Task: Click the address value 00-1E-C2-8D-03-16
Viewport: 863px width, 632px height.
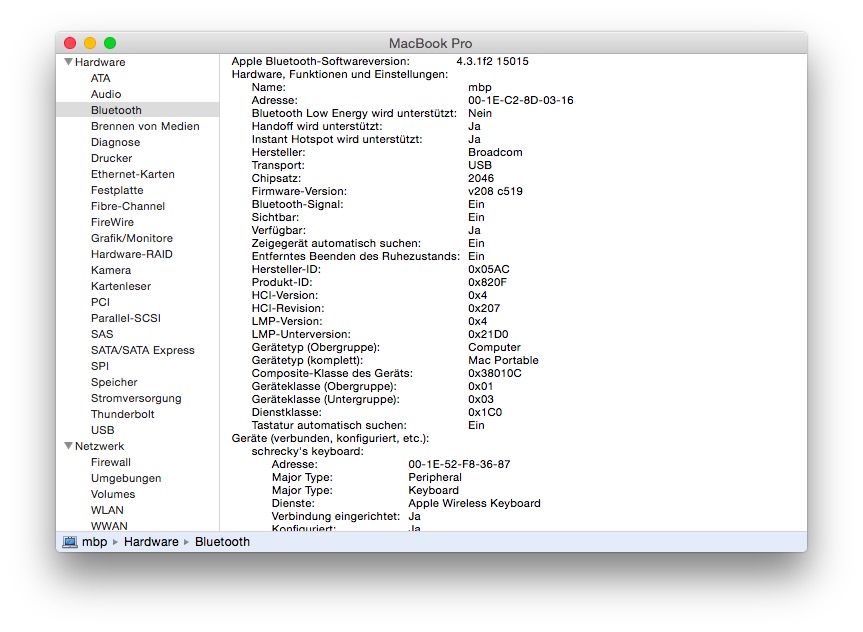Action: (520, 100)
